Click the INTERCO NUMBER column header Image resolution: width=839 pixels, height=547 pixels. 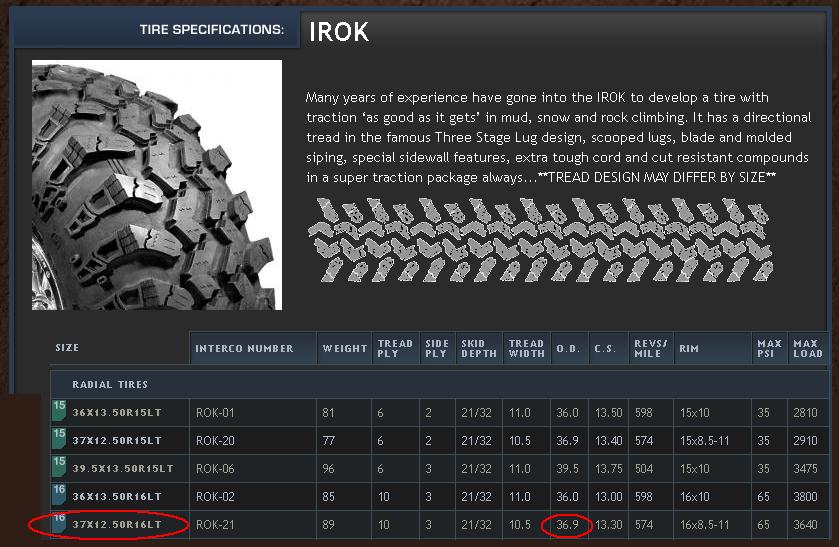tap(244, 348)
